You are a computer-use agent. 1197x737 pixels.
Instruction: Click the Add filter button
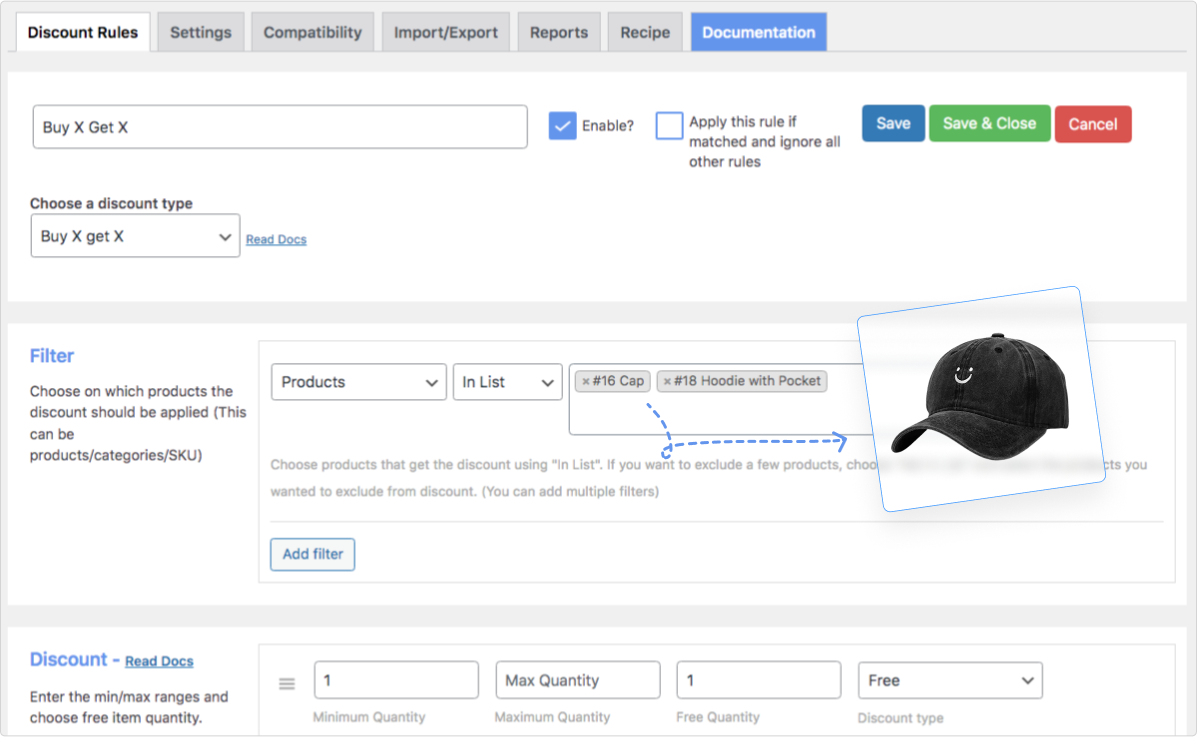pyautogui.click(x=312, y=554)
